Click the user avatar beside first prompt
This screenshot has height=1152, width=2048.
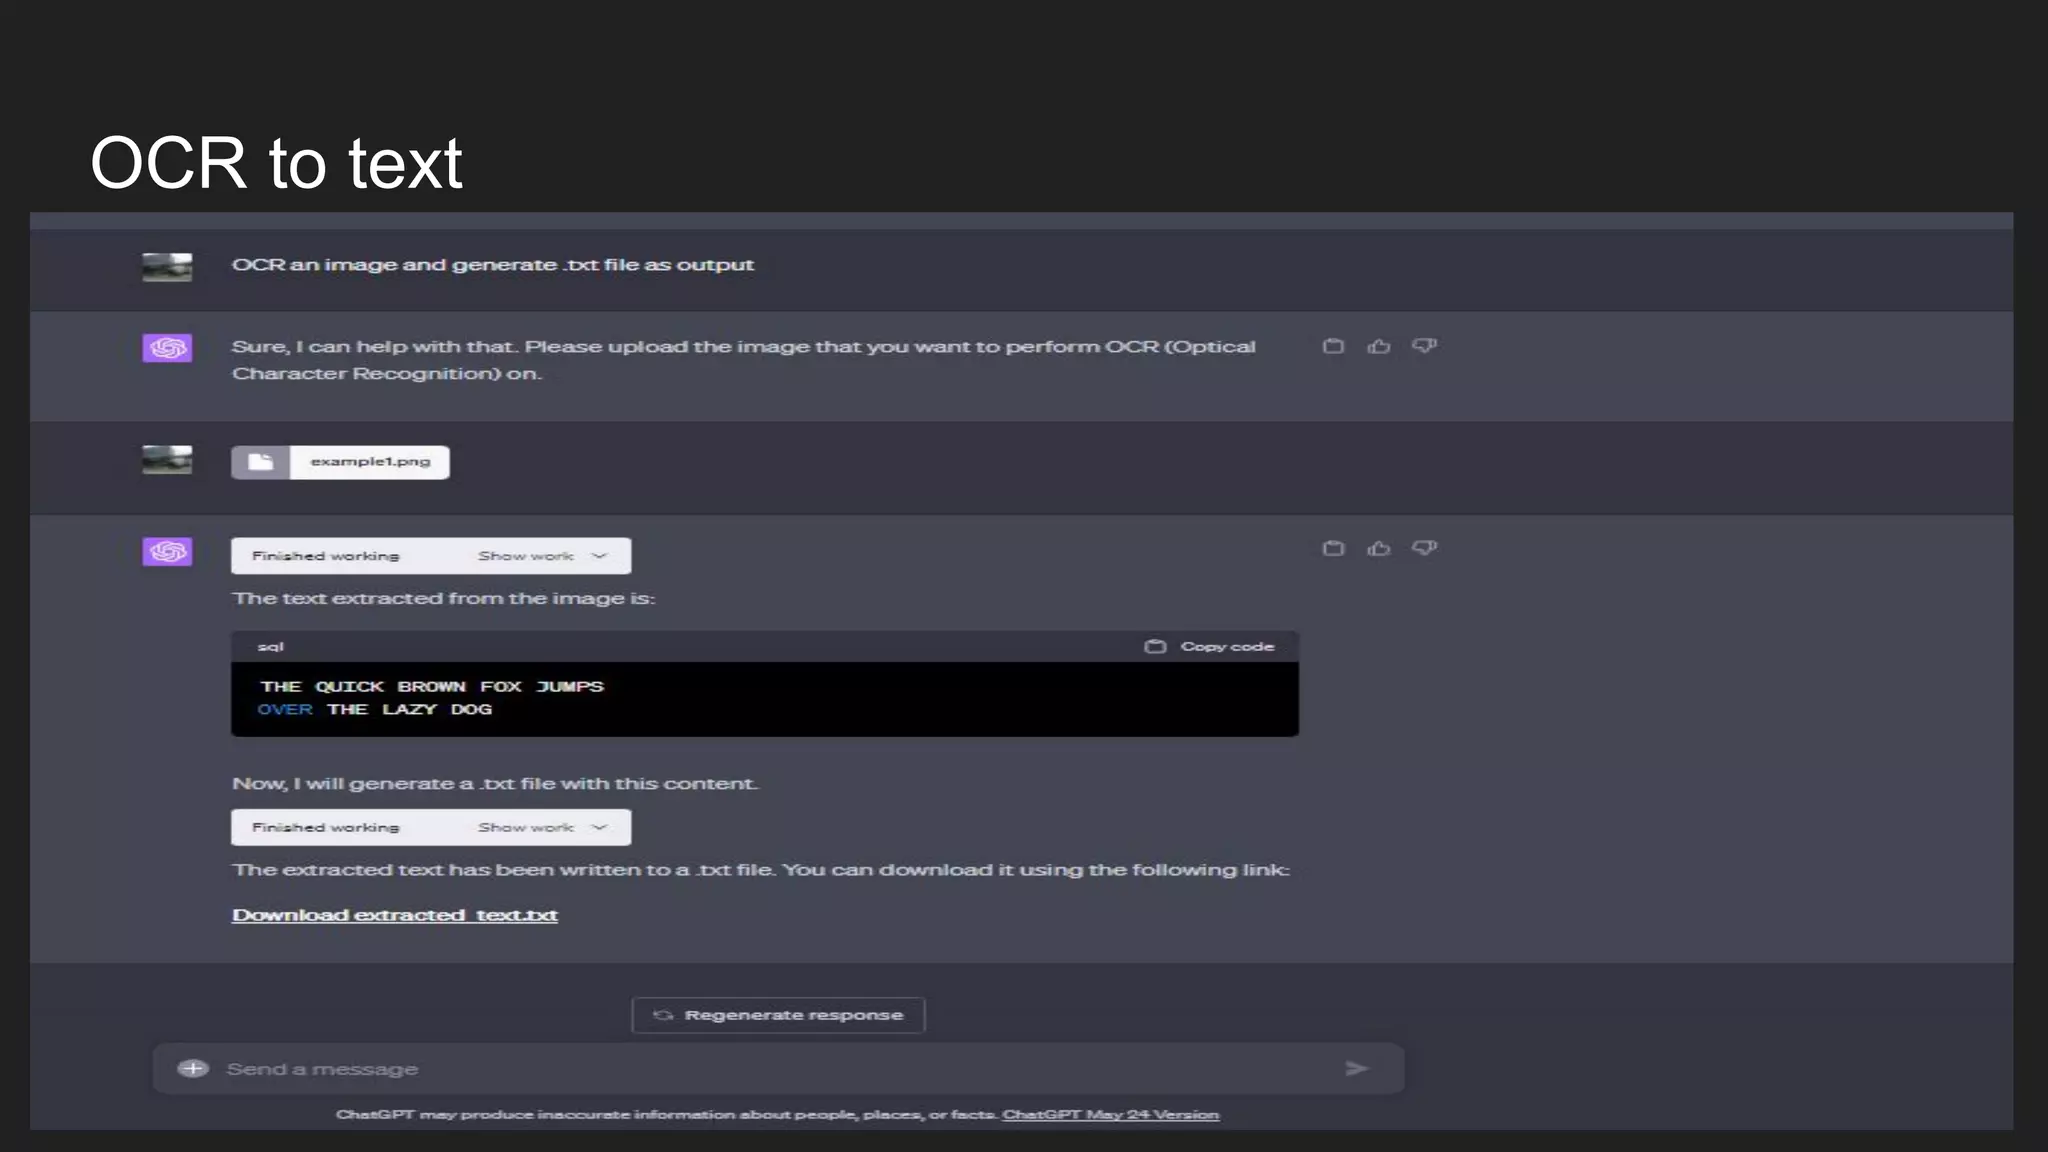tap(167, 267)
